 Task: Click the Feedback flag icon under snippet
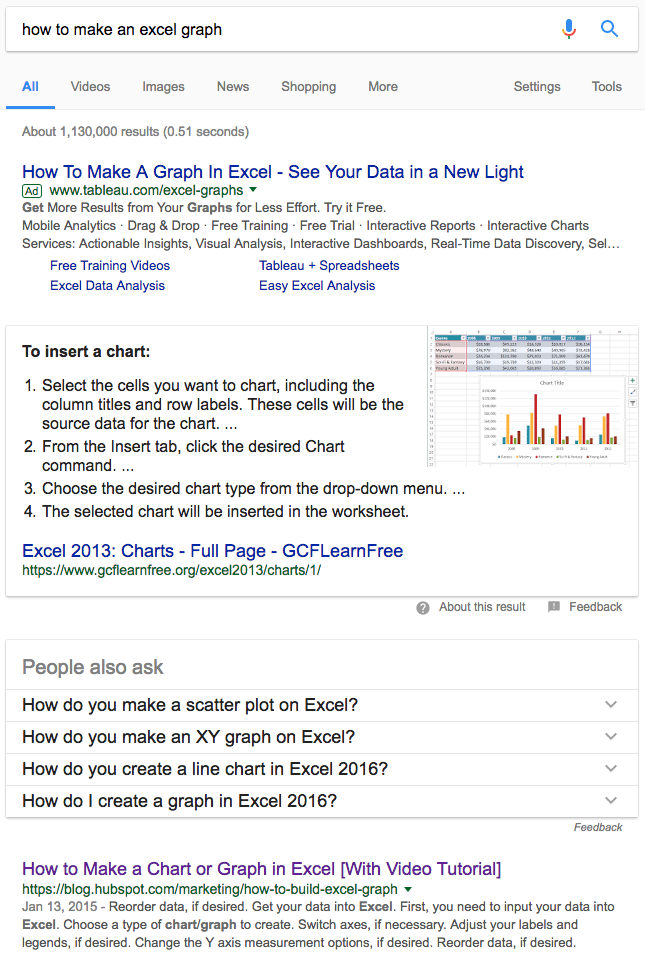(x=554, y=607)
